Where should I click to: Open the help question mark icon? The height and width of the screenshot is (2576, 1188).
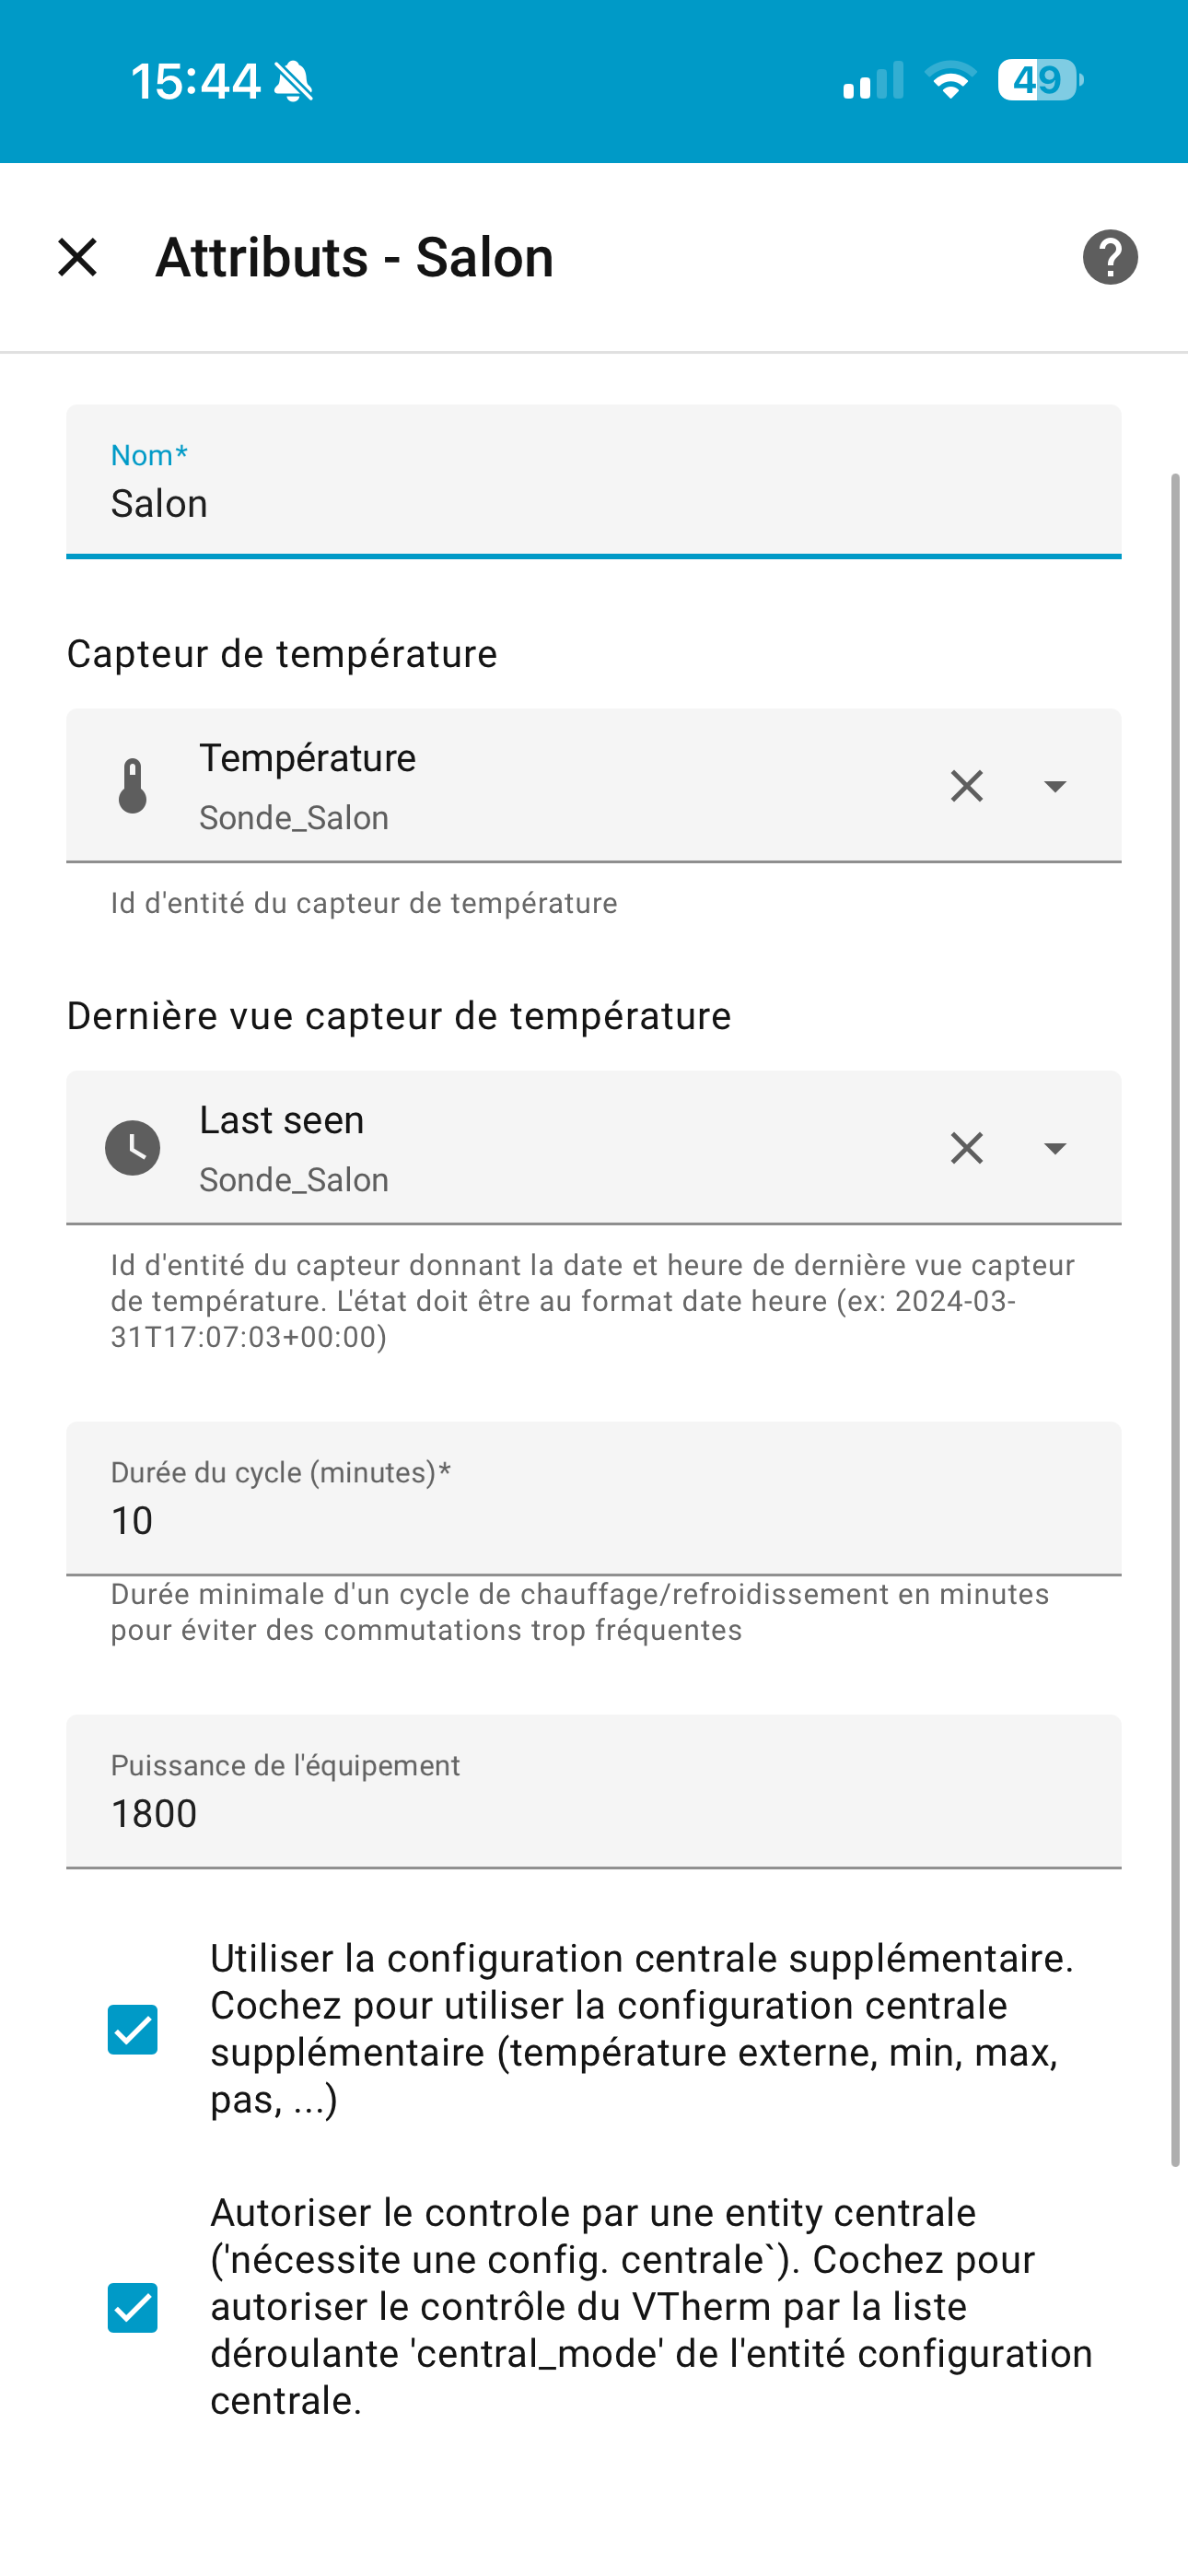1110,257
